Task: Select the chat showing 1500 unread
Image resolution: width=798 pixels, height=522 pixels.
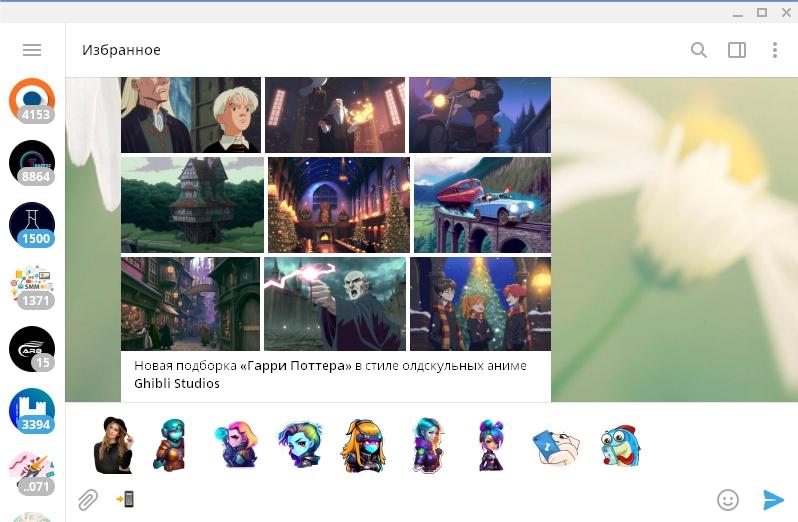Action: 32,224
